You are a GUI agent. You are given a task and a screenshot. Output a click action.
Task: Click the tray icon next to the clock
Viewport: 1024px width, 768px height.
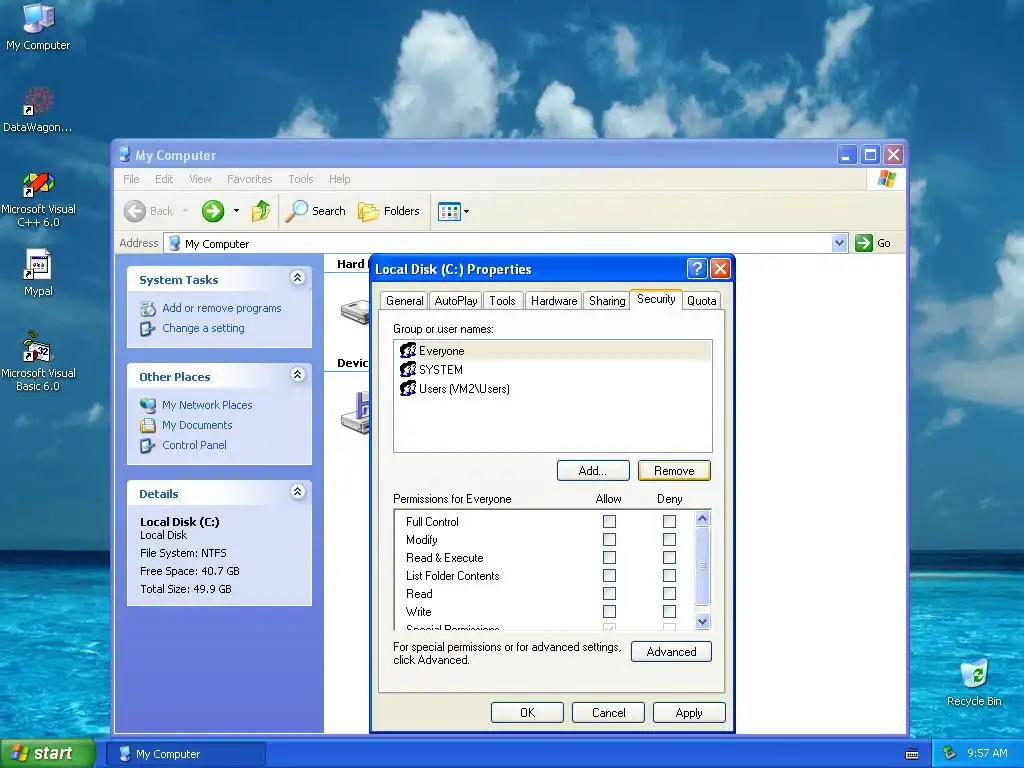950,753
